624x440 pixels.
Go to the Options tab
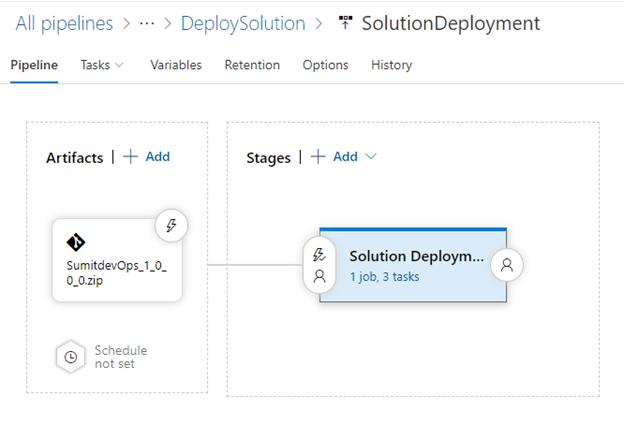(326, 65)
